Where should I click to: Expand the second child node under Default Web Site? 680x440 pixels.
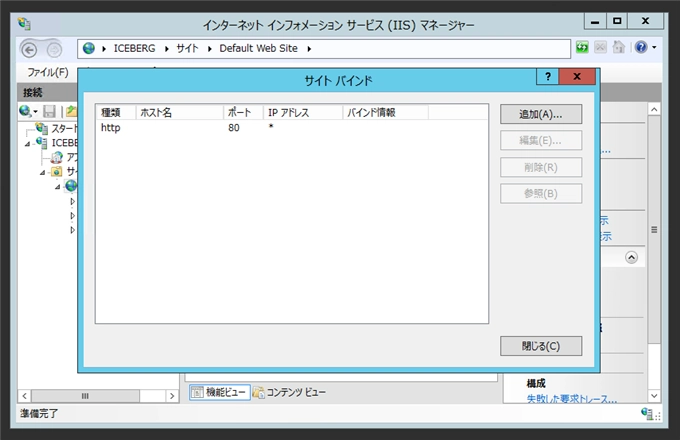72,215
